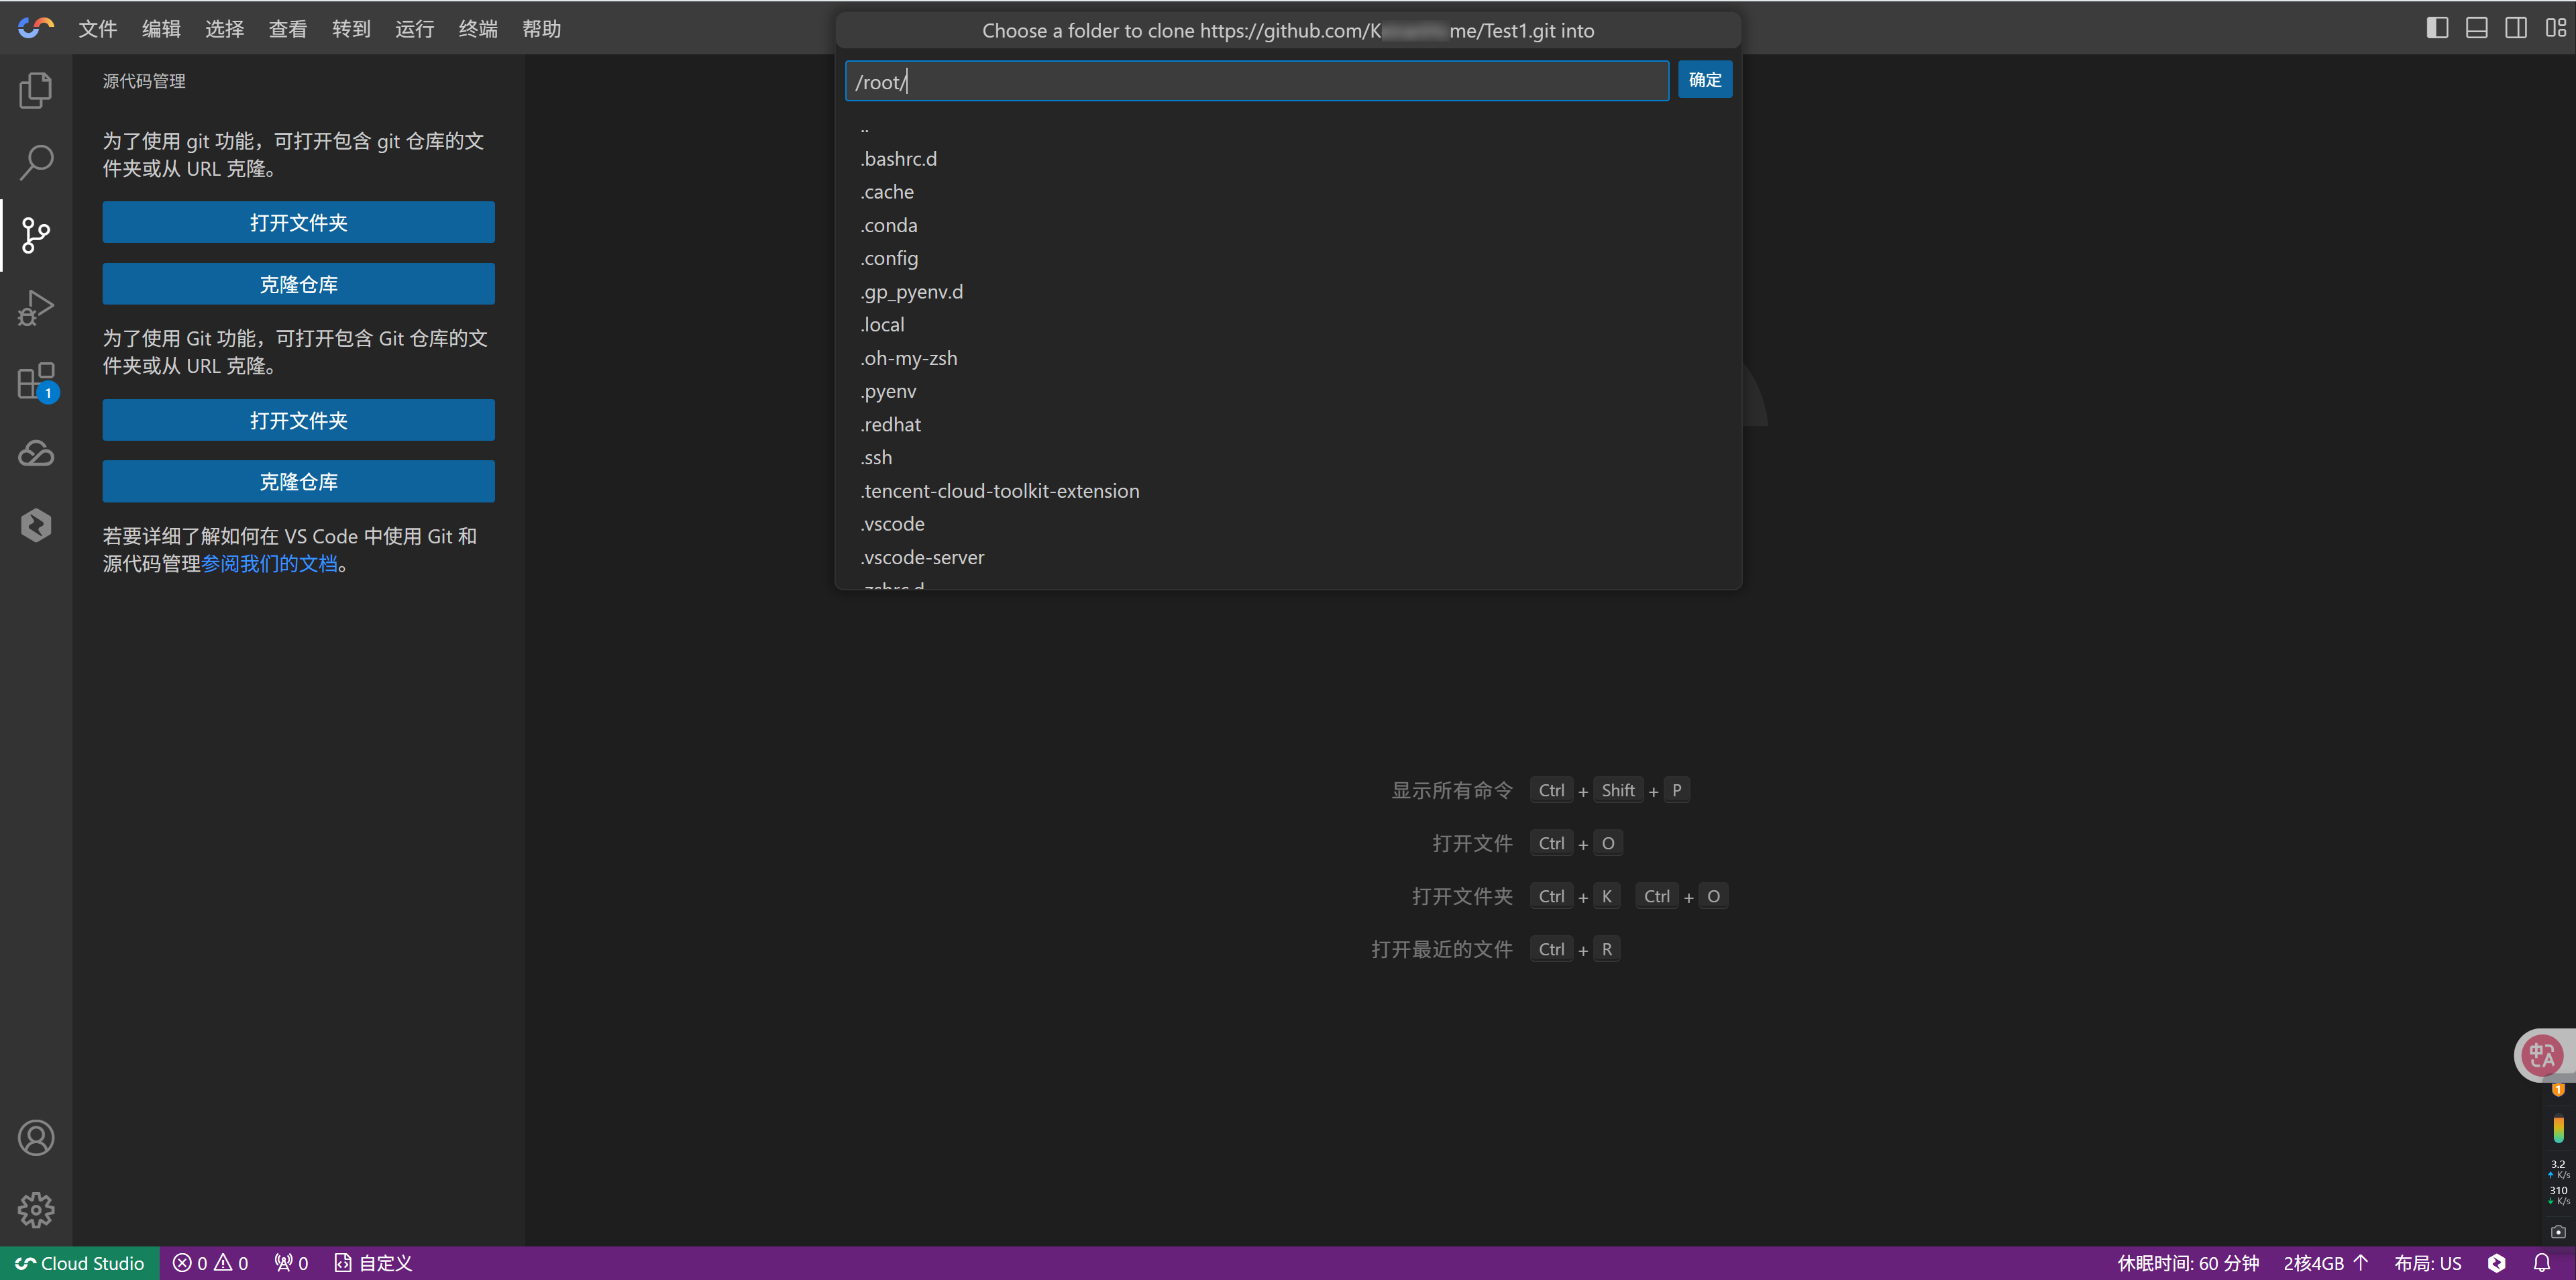
Task: Go to parent directory entry
Action: 865,128
